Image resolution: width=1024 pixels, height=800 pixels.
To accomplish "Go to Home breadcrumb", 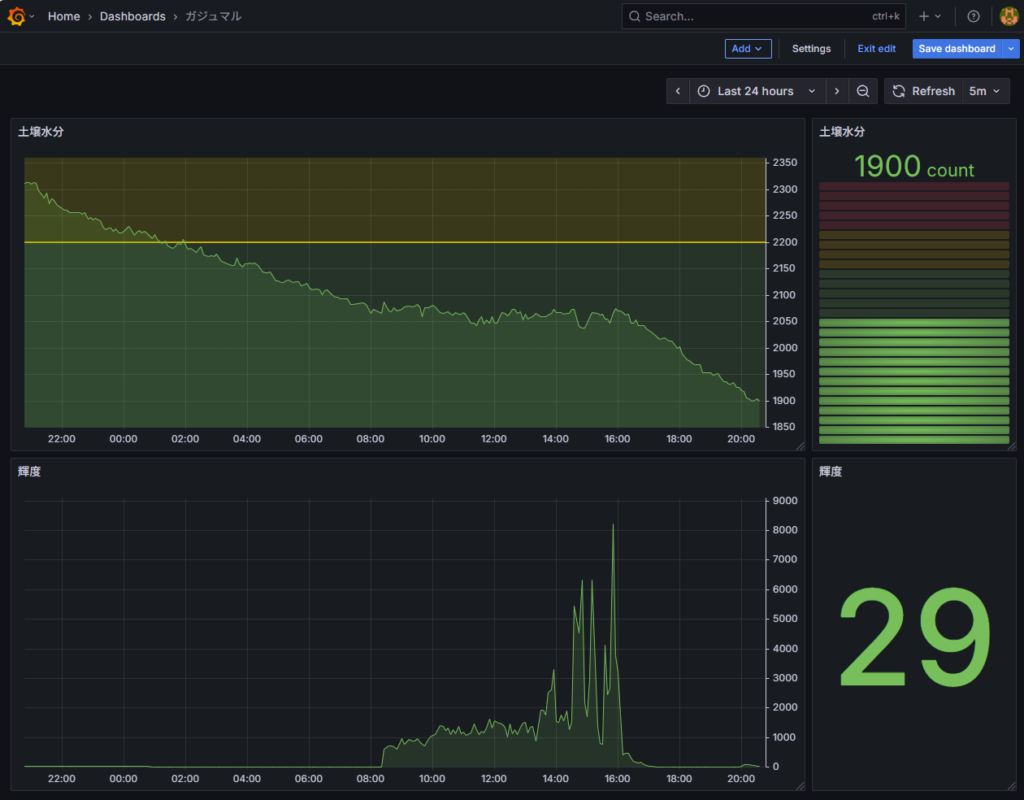I will (64, 16).
